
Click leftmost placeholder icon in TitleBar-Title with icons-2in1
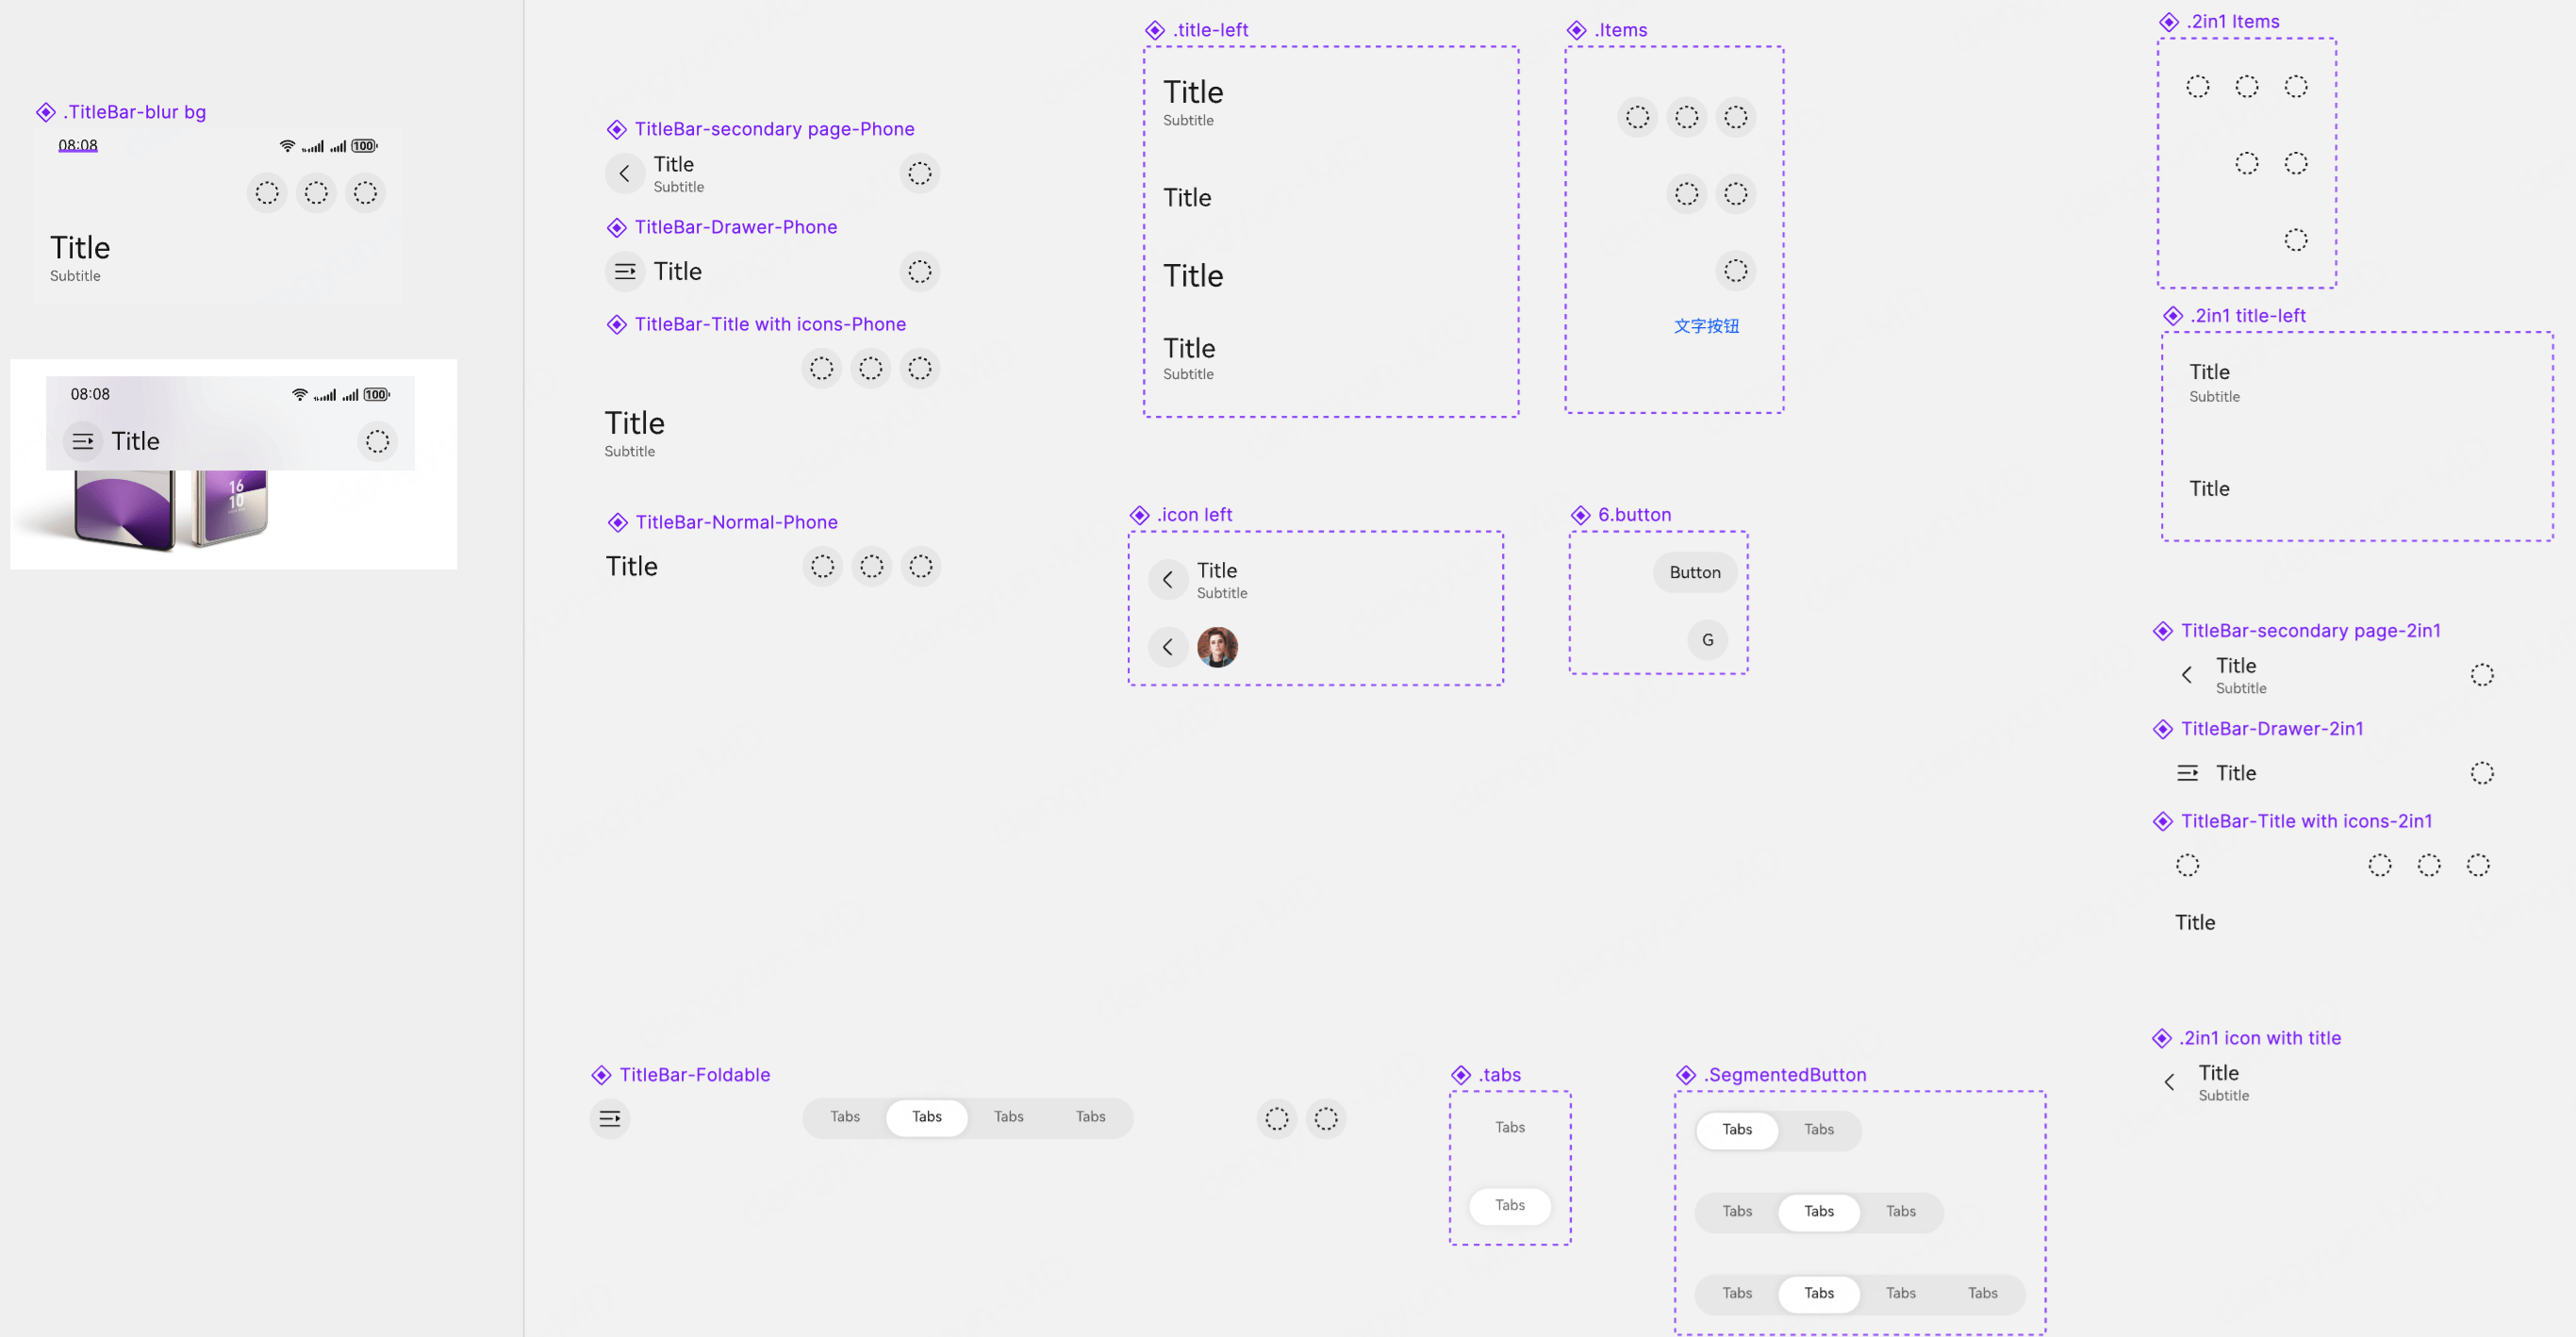coord(2187,865)
